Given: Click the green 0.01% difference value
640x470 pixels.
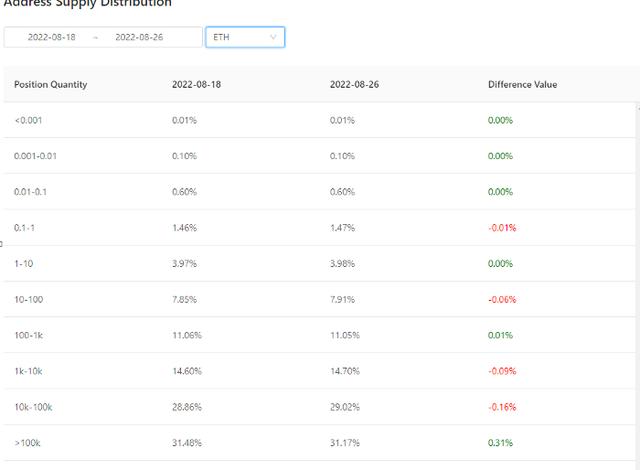Looking at the screenshot, I should 500,335.
